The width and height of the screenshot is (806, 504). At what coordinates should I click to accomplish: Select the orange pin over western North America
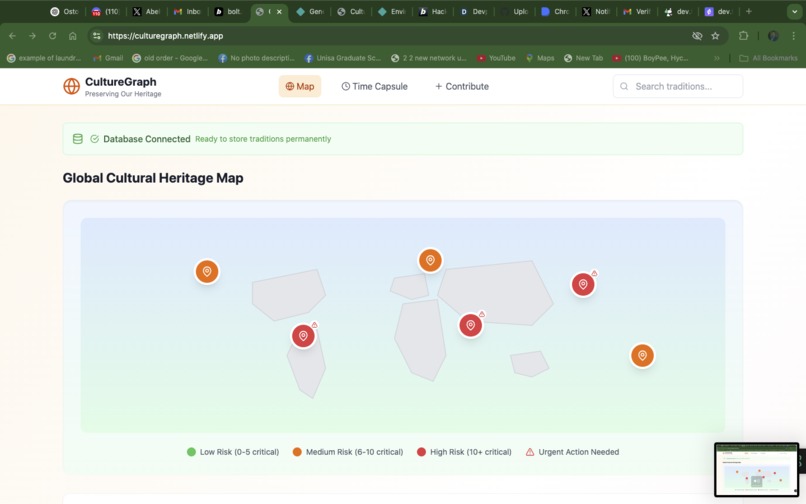[207, 272]
